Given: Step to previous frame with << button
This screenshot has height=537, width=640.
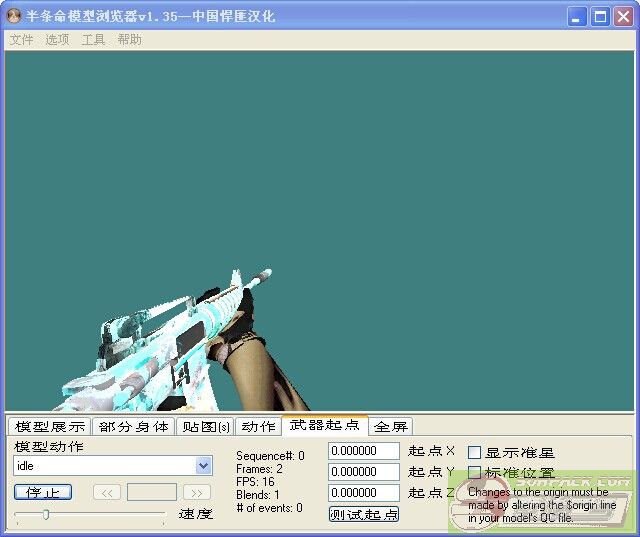Looking at the screenshot, I should point(107,492).
